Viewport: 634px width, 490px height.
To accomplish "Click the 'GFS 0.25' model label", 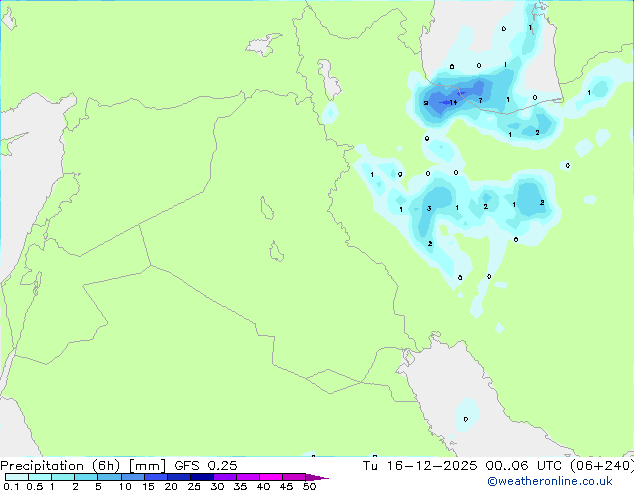I will pos(206,466).
